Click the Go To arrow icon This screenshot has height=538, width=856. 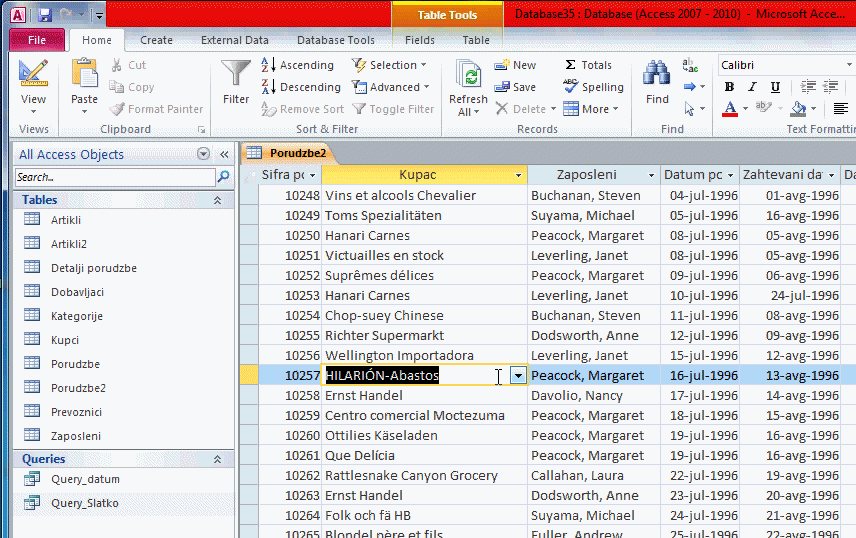689,87
